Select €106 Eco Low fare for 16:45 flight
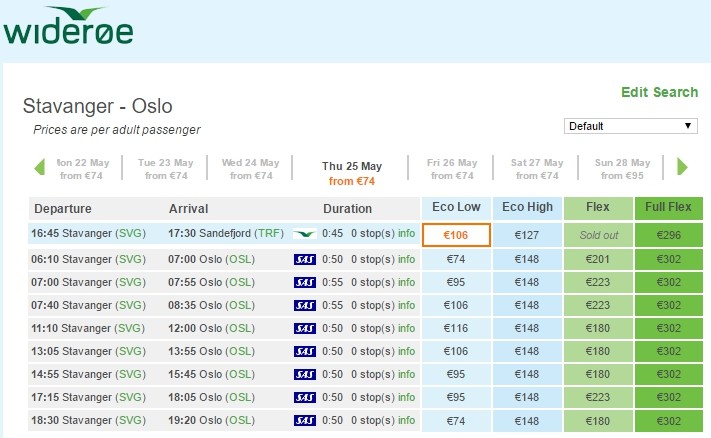The height and width of the screenshot is (438, 711). (456, 236)
